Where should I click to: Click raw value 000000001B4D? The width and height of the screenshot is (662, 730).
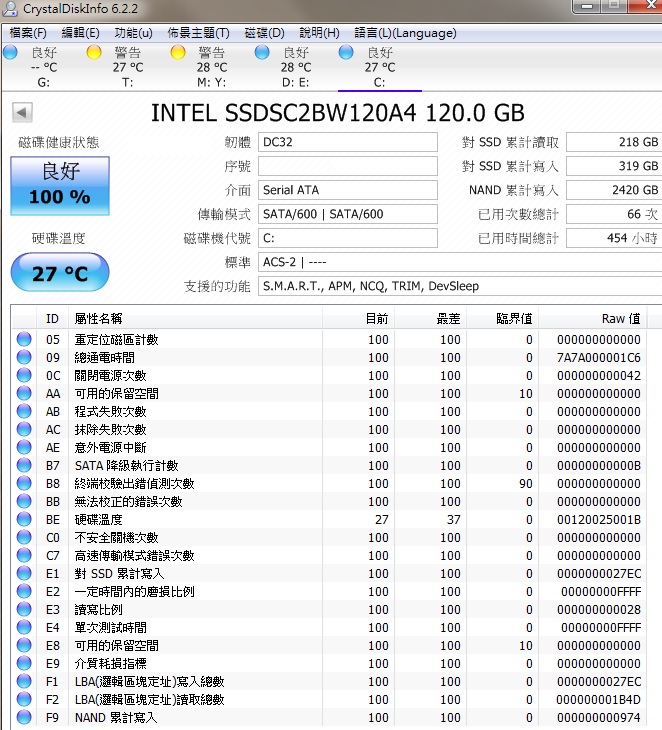[x=599, y=699]
